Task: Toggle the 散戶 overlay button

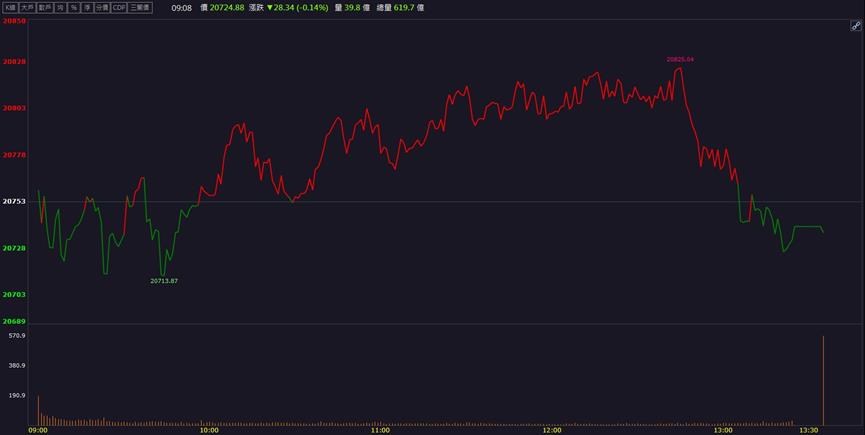Action: pos(45,8)
